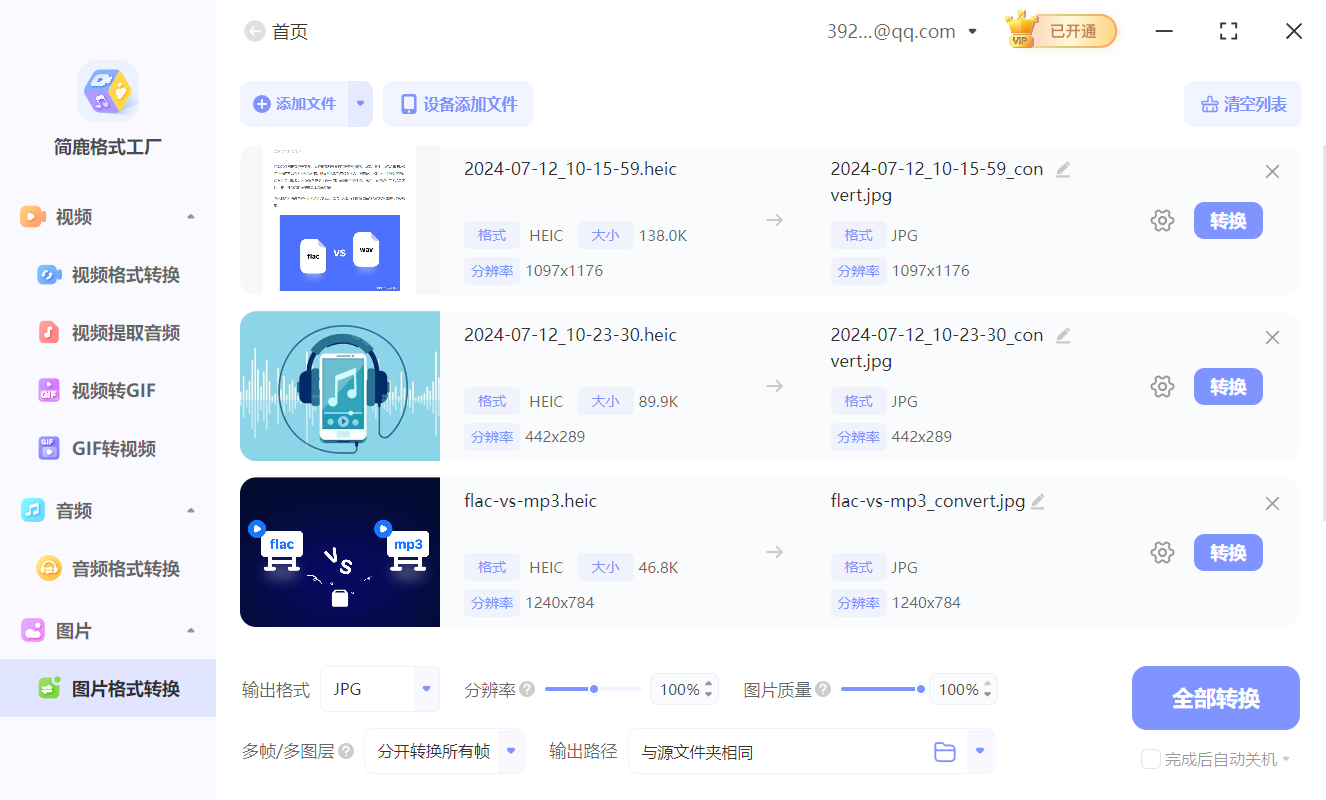Enable 完成后自动关机 shutdown checkbox
This screenshot has width=1326, height=800.
(1150, 759)
